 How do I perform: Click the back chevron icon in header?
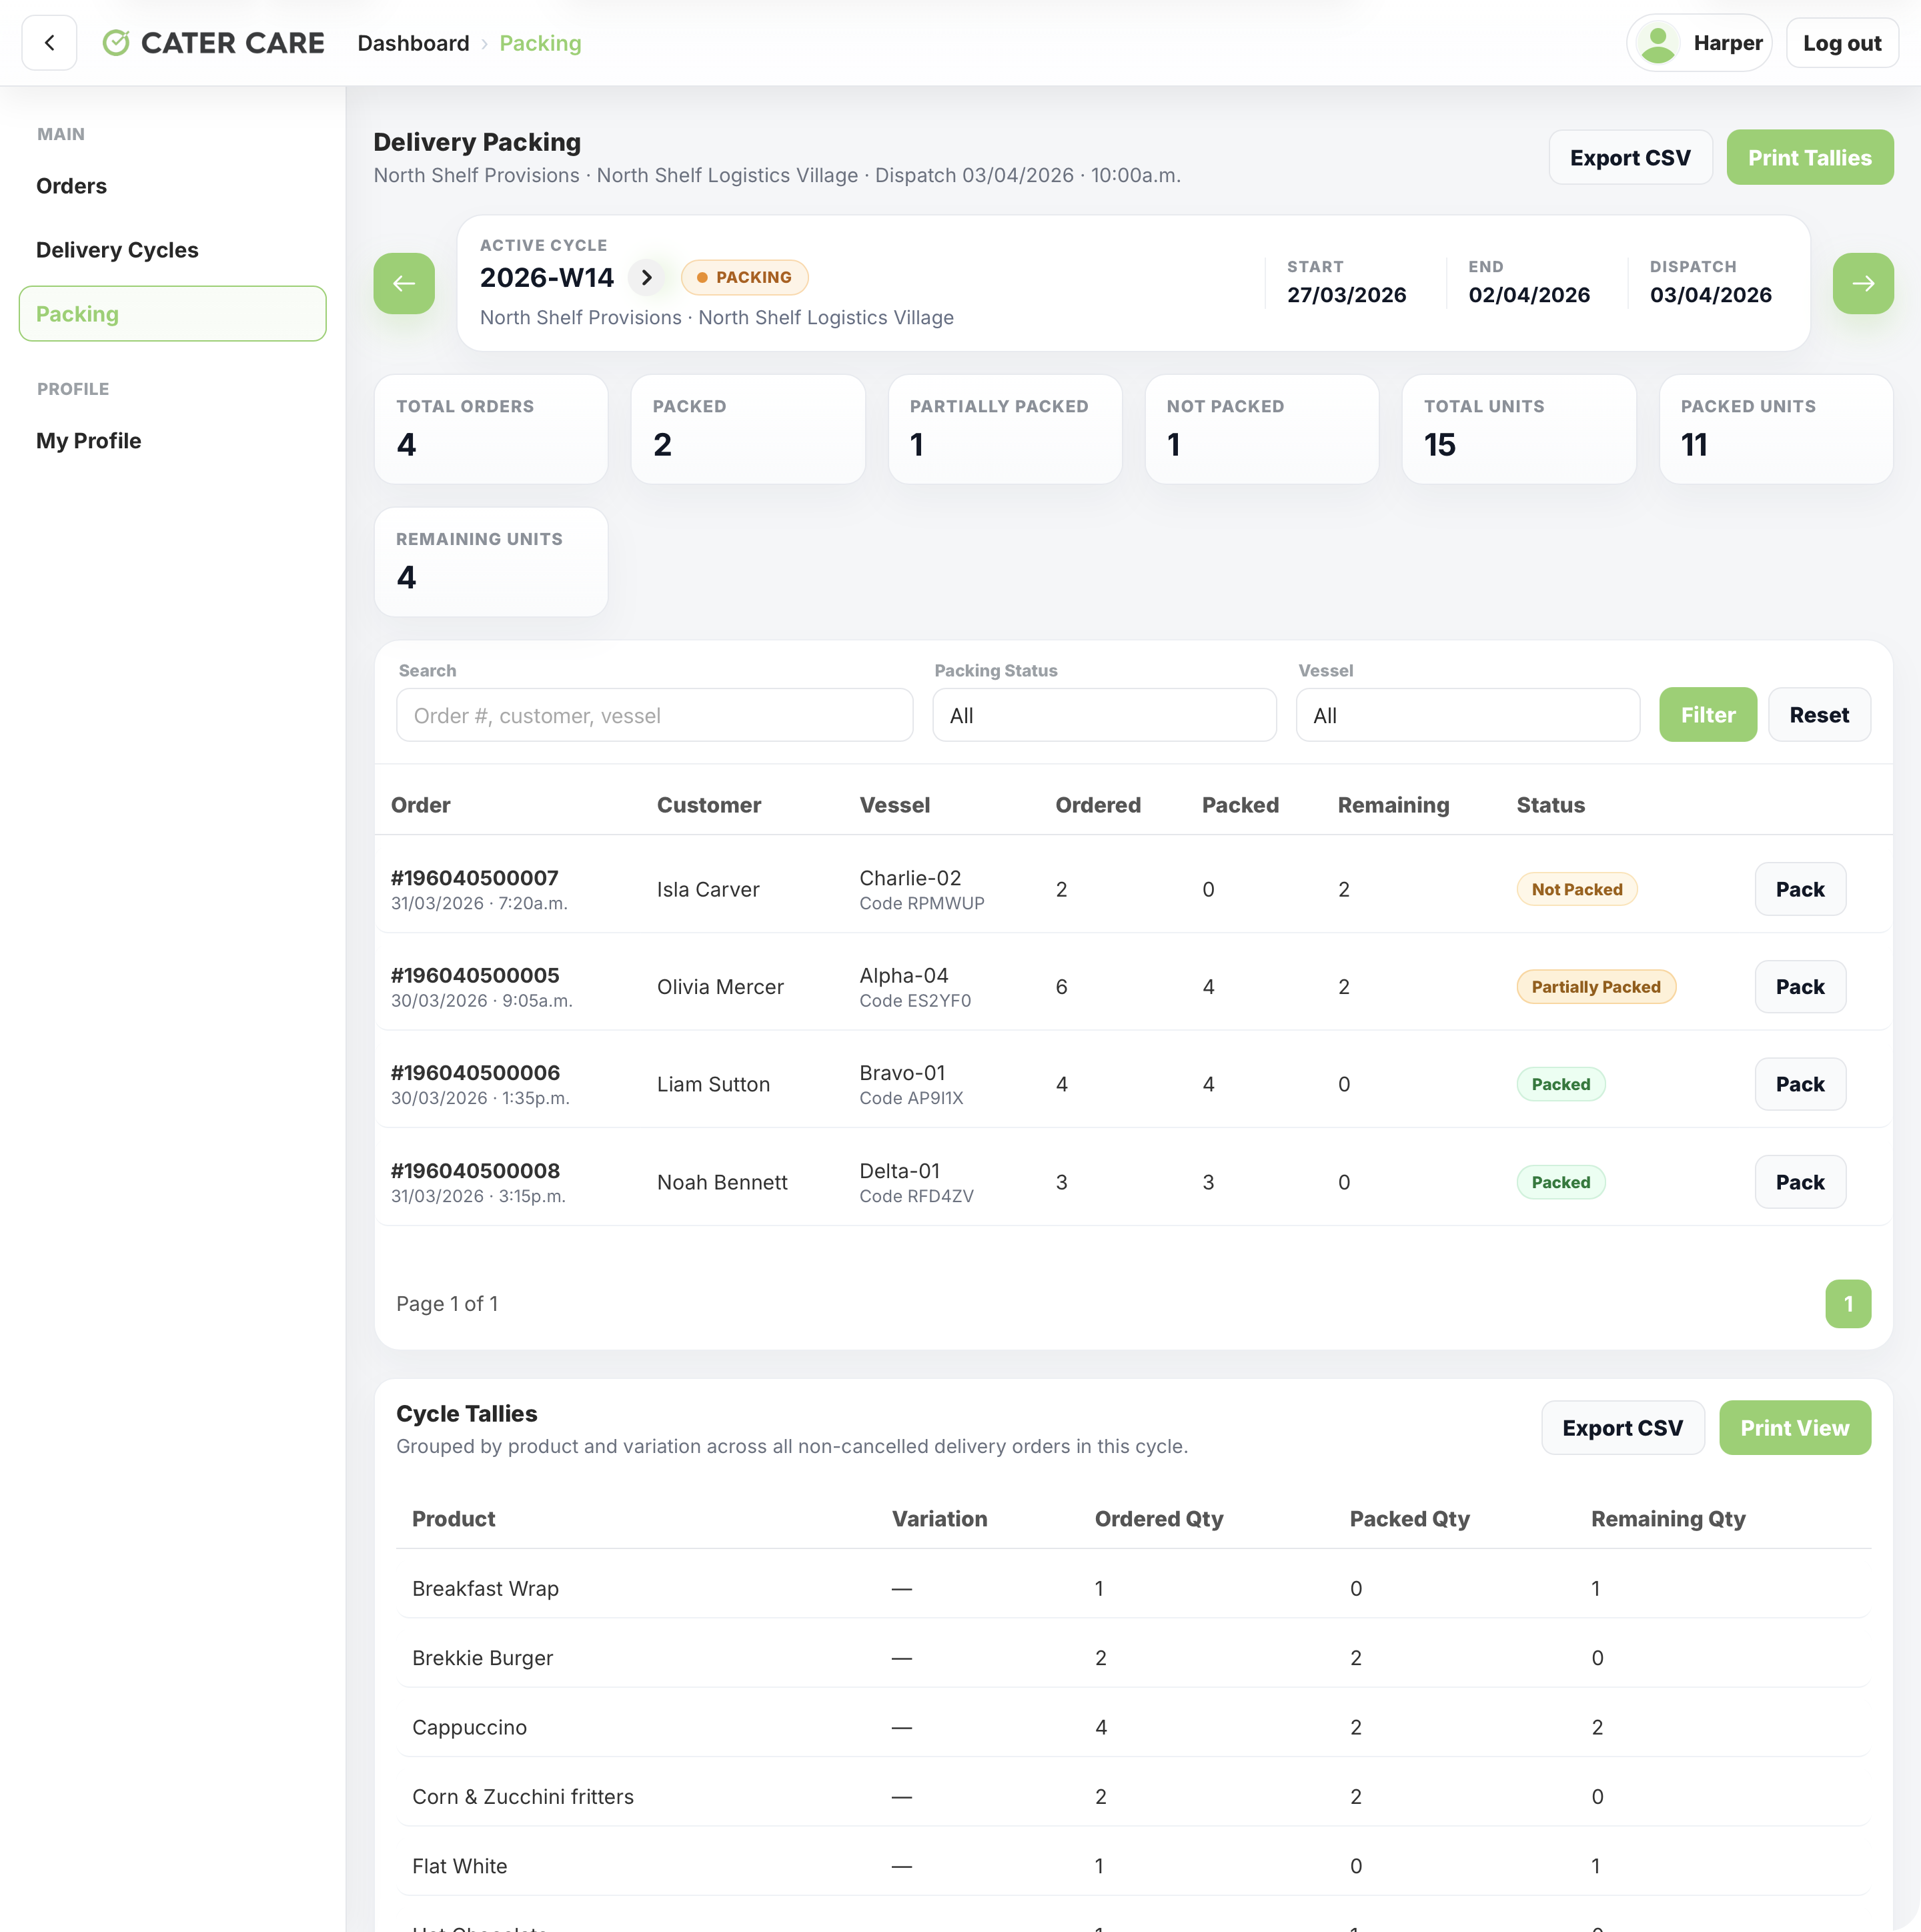click(x=49, y=43)
